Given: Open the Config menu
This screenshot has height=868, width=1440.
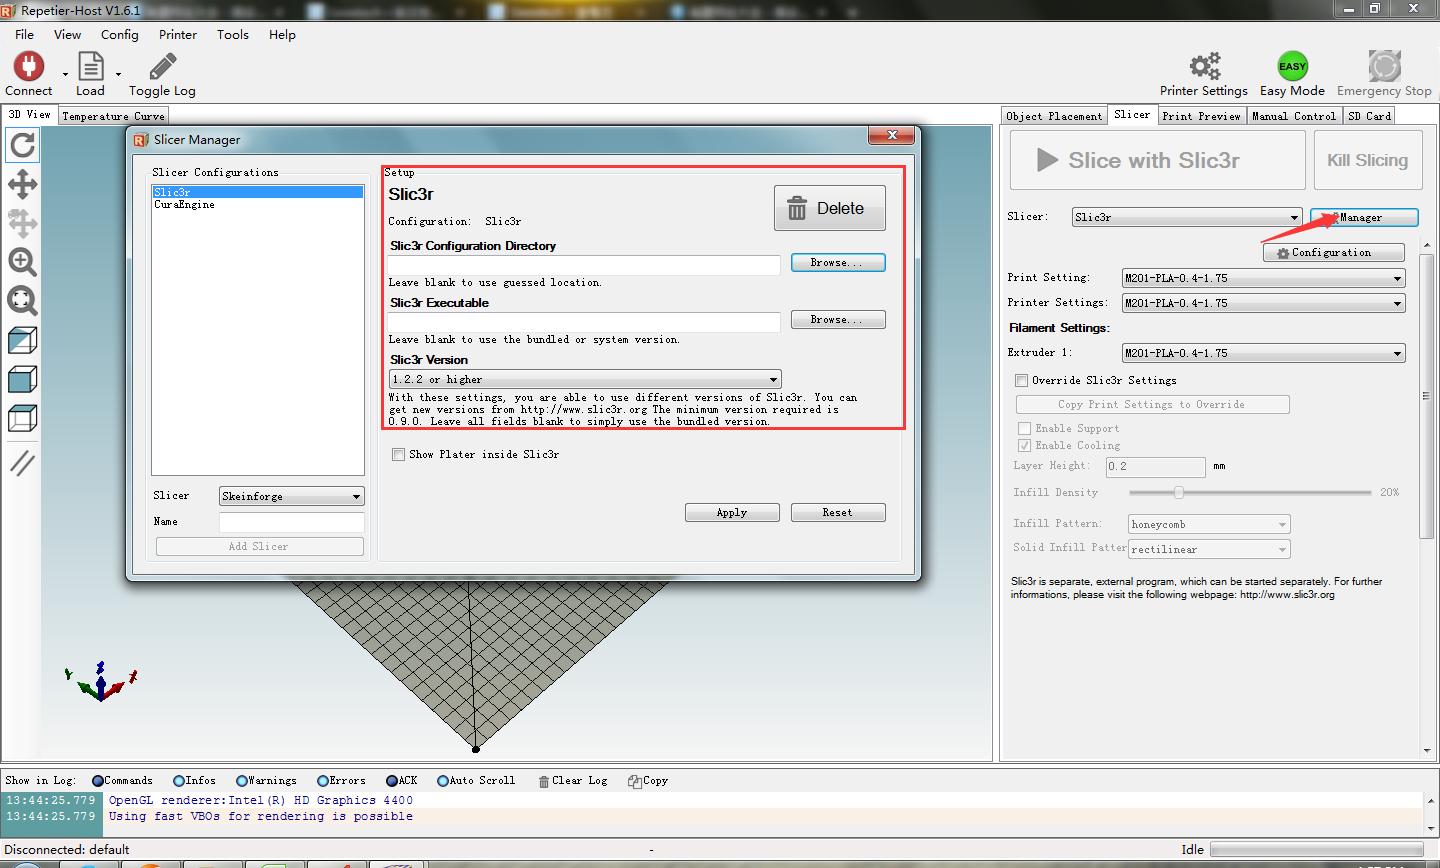Looking at the screenshot, I should pos(120,34).
